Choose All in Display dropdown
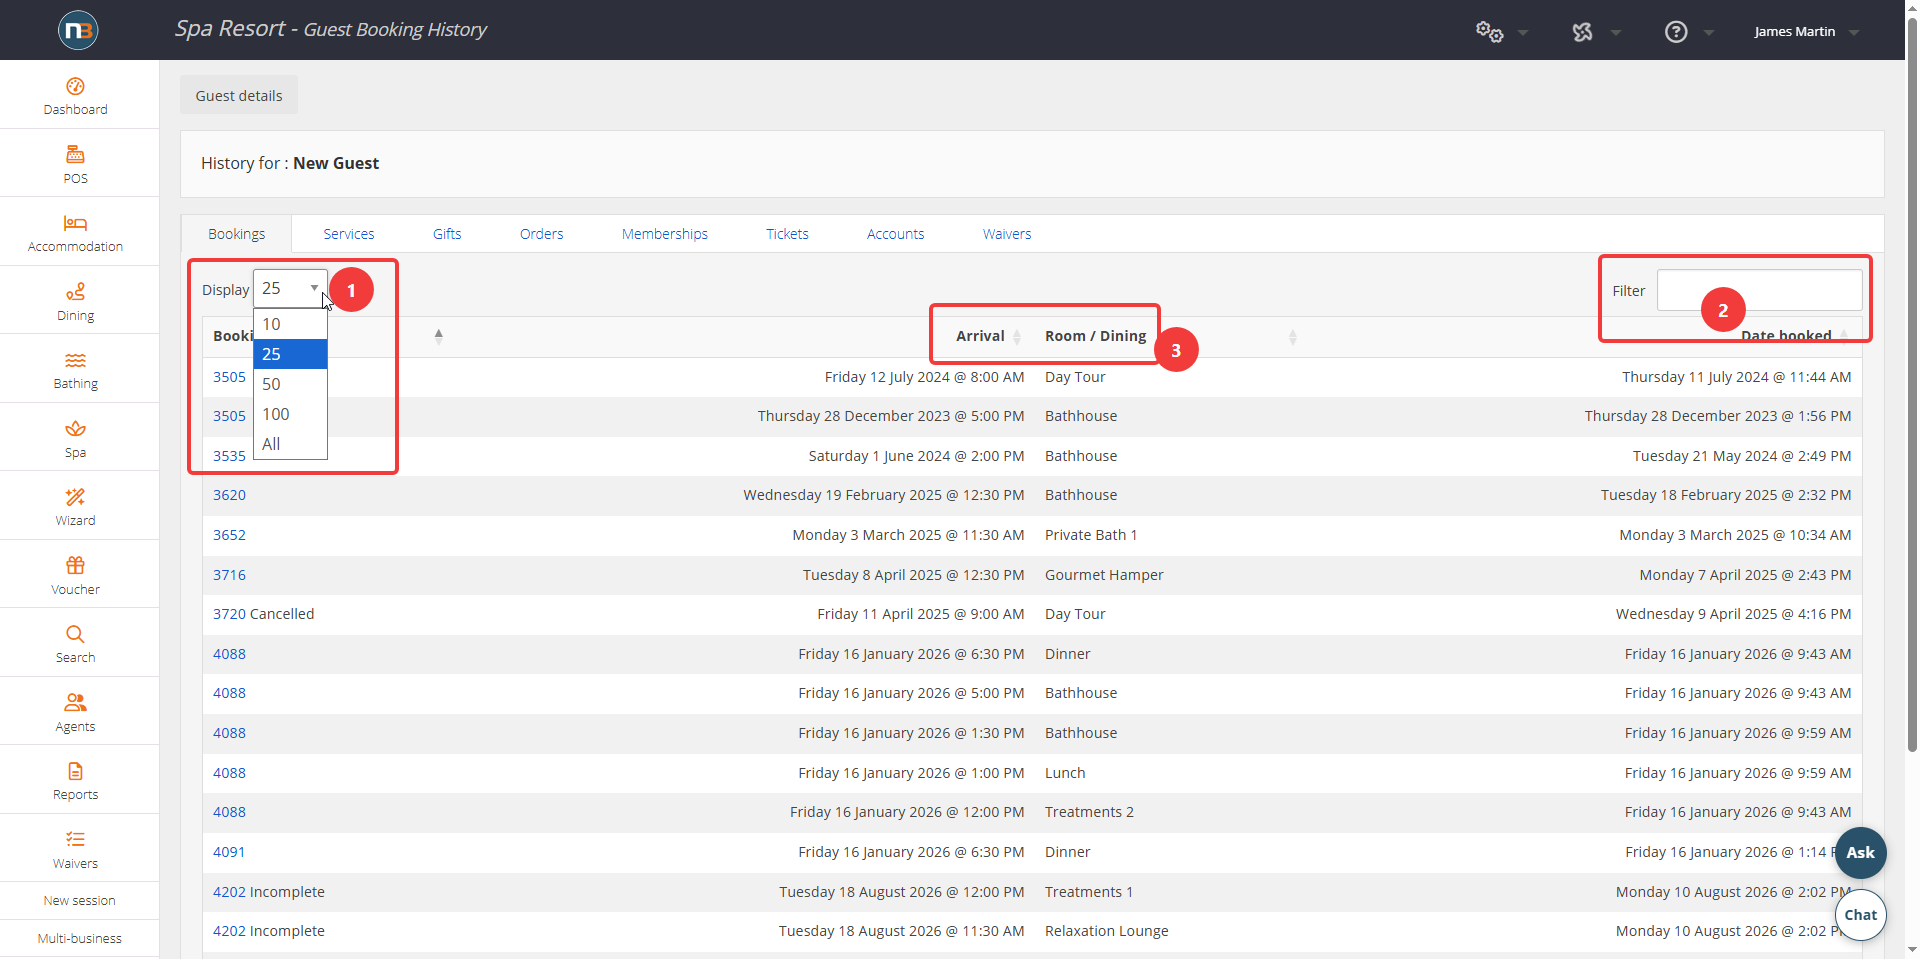Viewport: 1920px width, 959px height. [290, 444]
